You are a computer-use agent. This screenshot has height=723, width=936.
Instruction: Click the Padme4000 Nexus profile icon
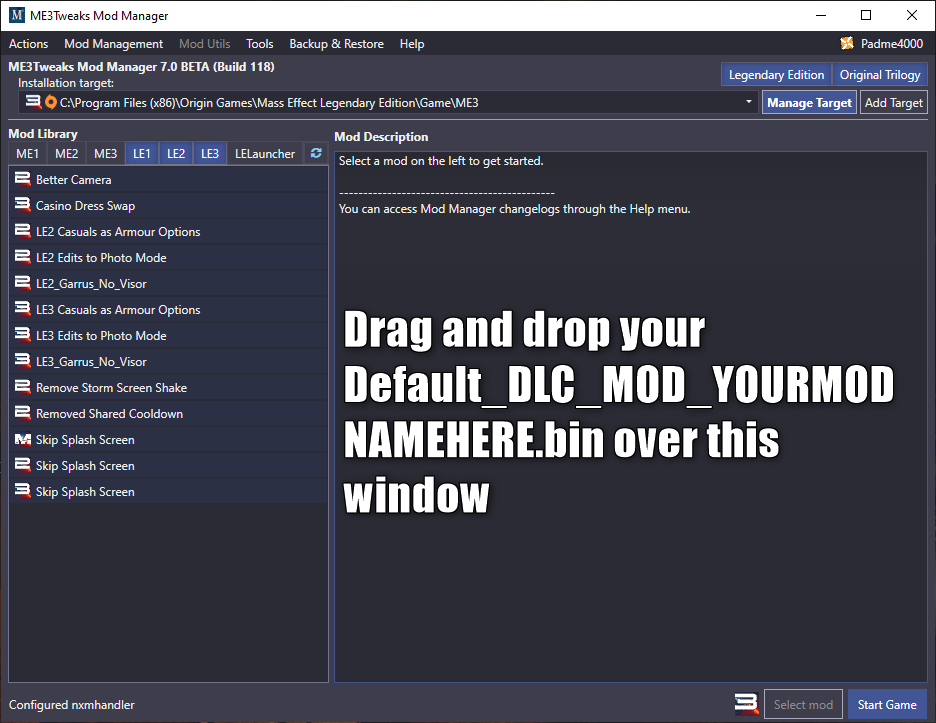tap(847, 43)
